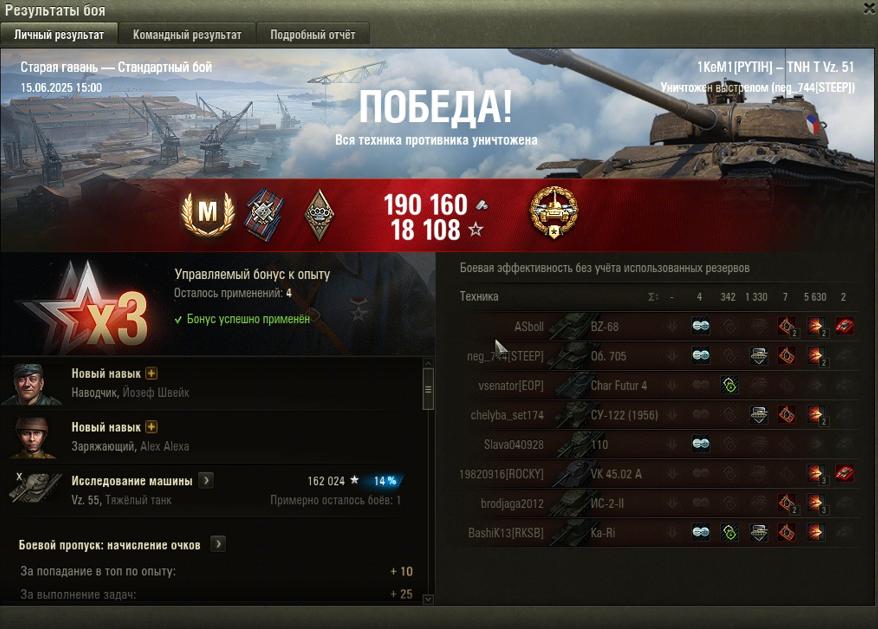Click the gunner Йозеф Швейк portrait
The height and width of the screenshot is (629, 878).
(x=31, y=384)
